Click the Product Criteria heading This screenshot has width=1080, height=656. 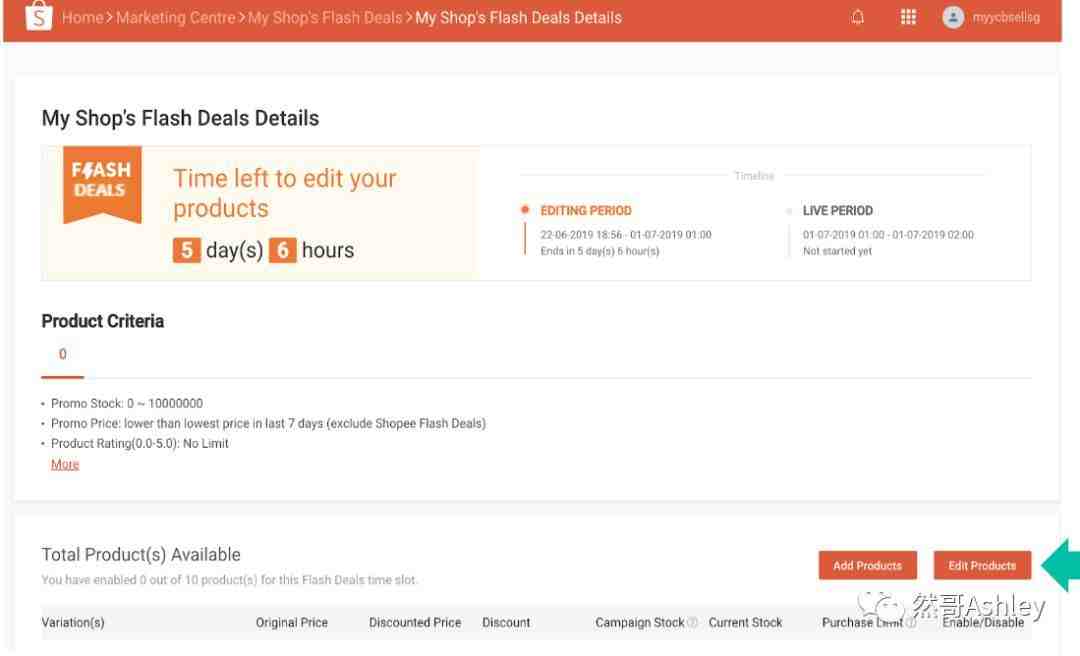pyautogui.click(x=103, y=321)
